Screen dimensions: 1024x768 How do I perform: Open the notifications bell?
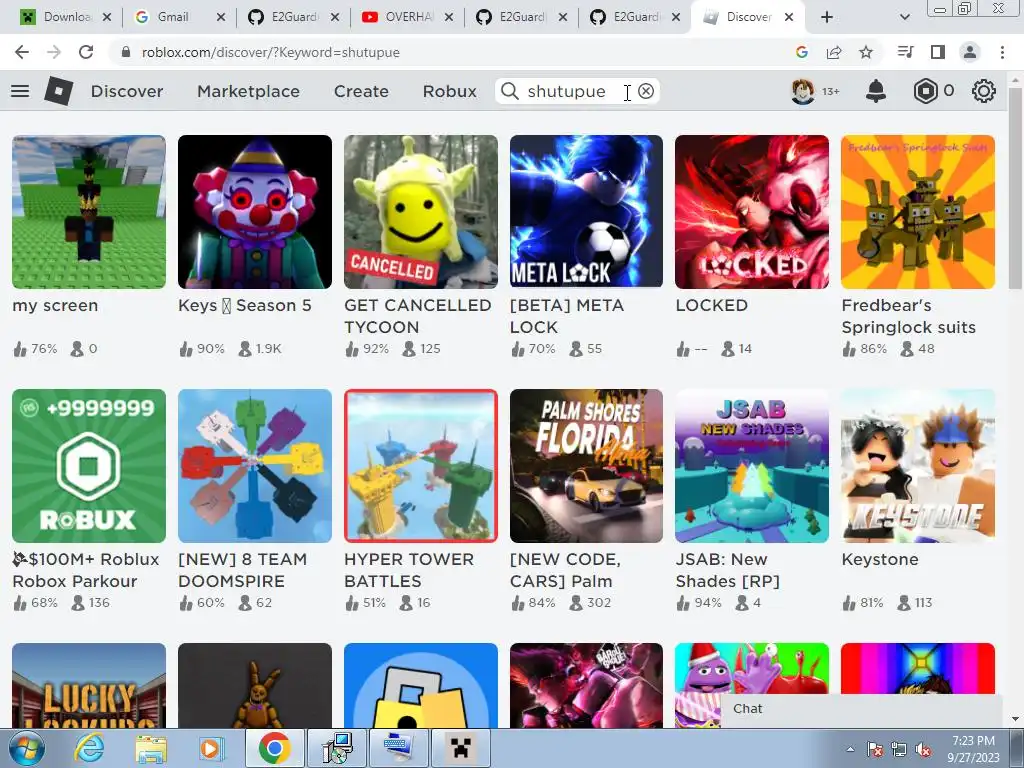click(876, 91)
